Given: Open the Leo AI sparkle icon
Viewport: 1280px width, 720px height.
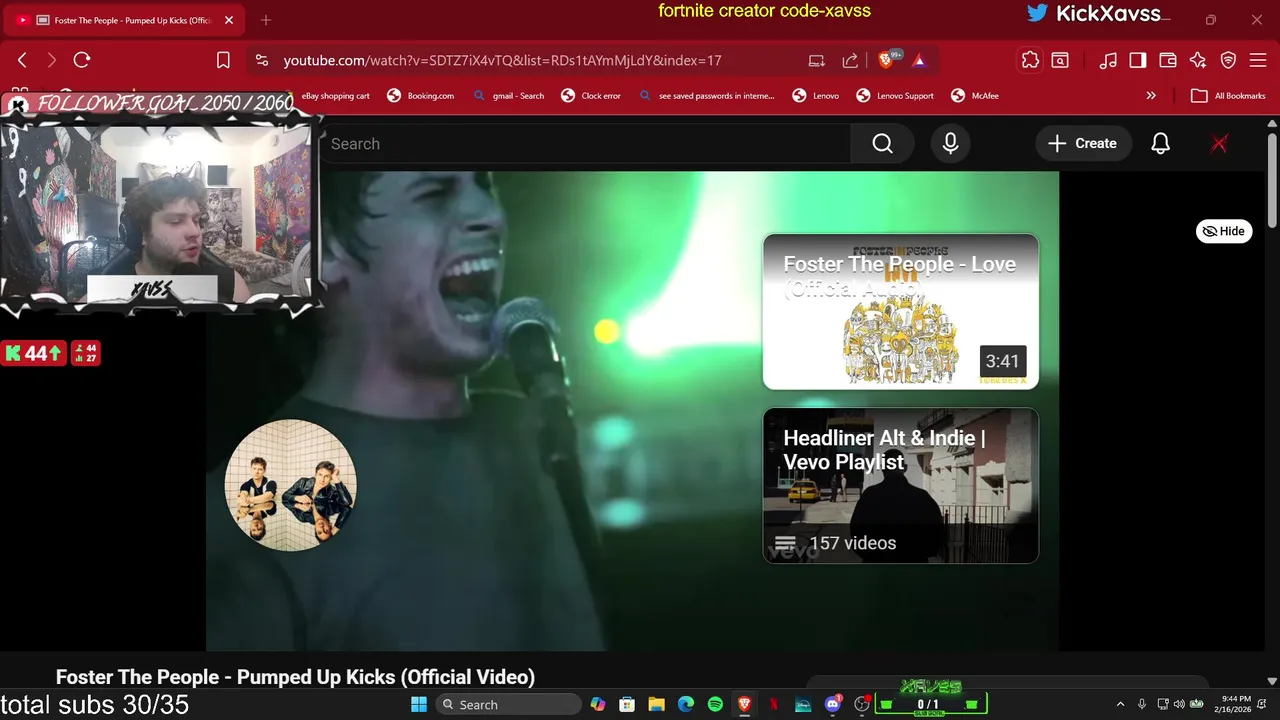Looking at the screenshot, I should point(1197,60).
